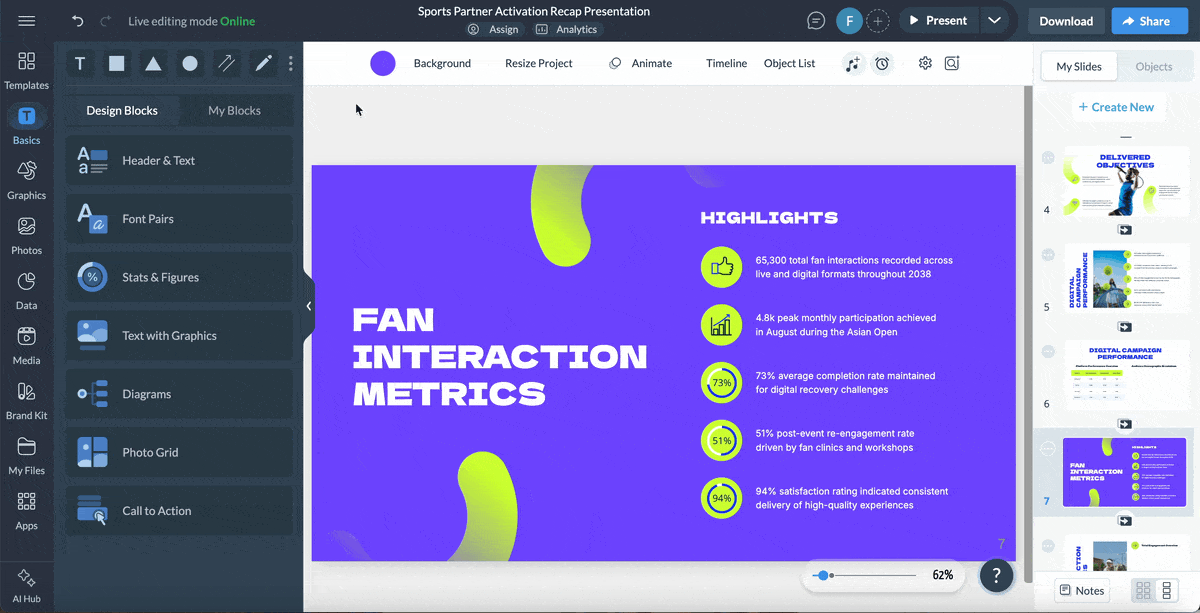Open the add music panel
1200x613 pixels.
click(x=851, y=63)
